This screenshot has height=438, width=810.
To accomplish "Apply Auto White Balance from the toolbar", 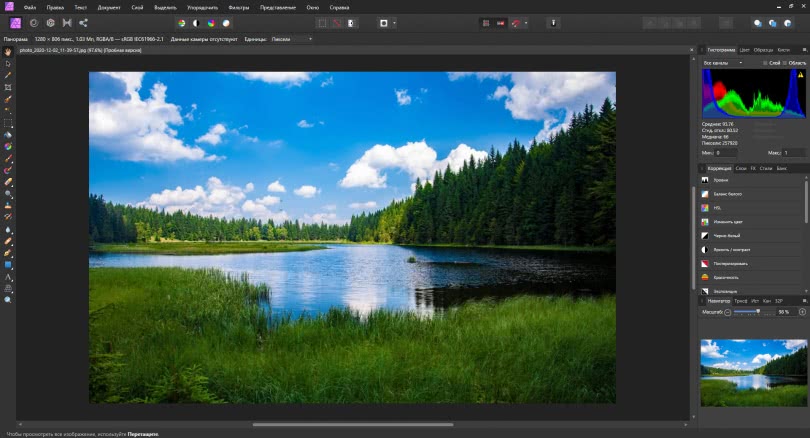I will [227, 22].
